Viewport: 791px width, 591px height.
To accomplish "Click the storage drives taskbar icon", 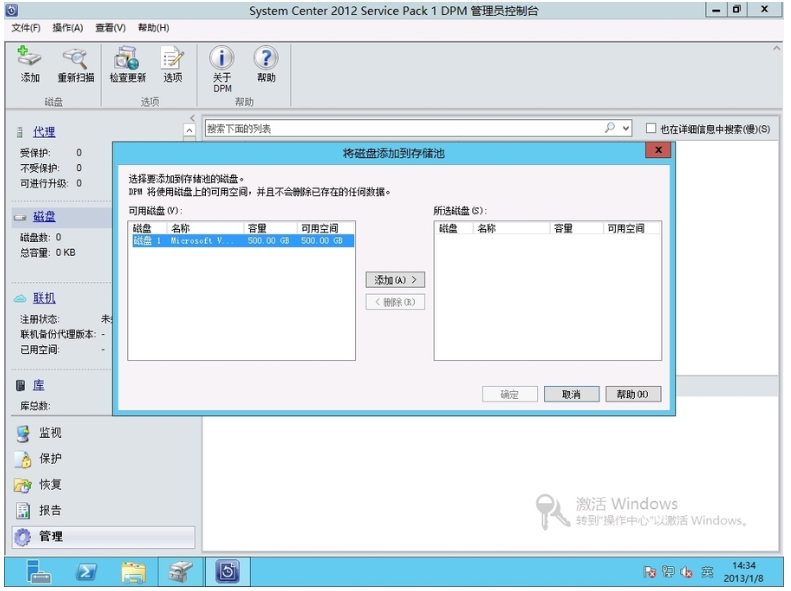I will [x=180, y=572].
